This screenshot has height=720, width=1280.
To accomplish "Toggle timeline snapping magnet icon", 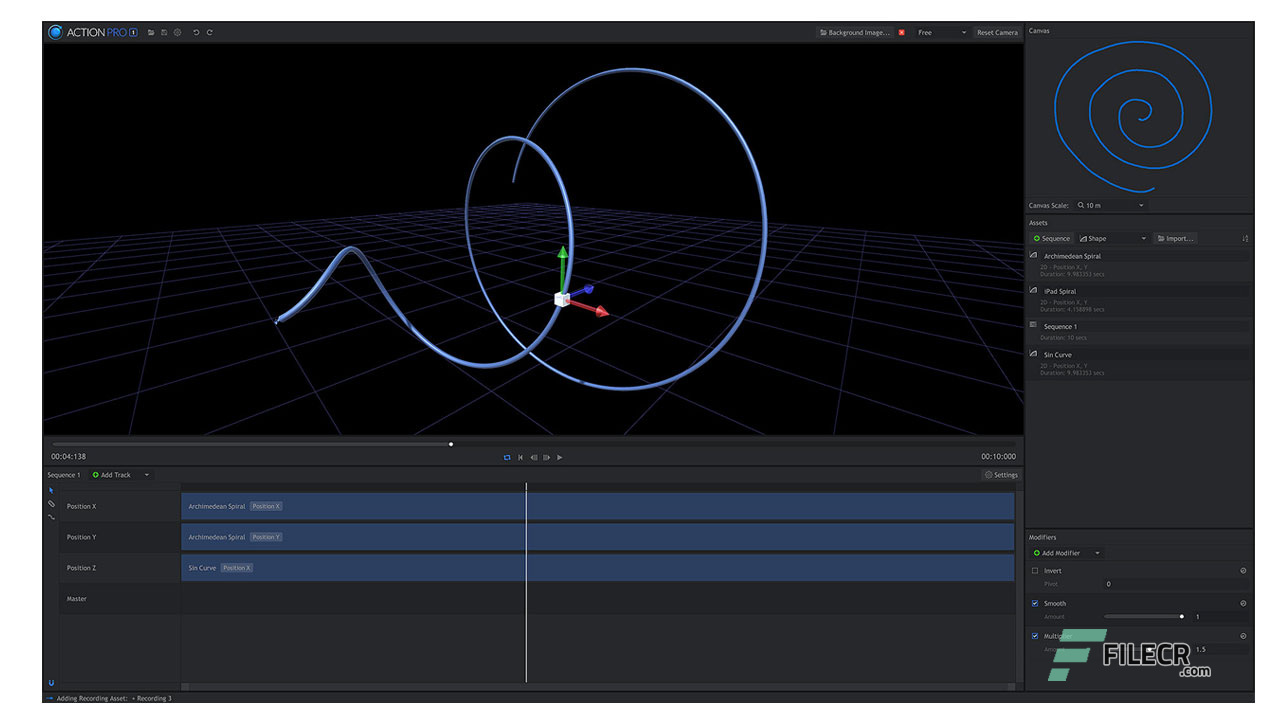I will point(51,683).
